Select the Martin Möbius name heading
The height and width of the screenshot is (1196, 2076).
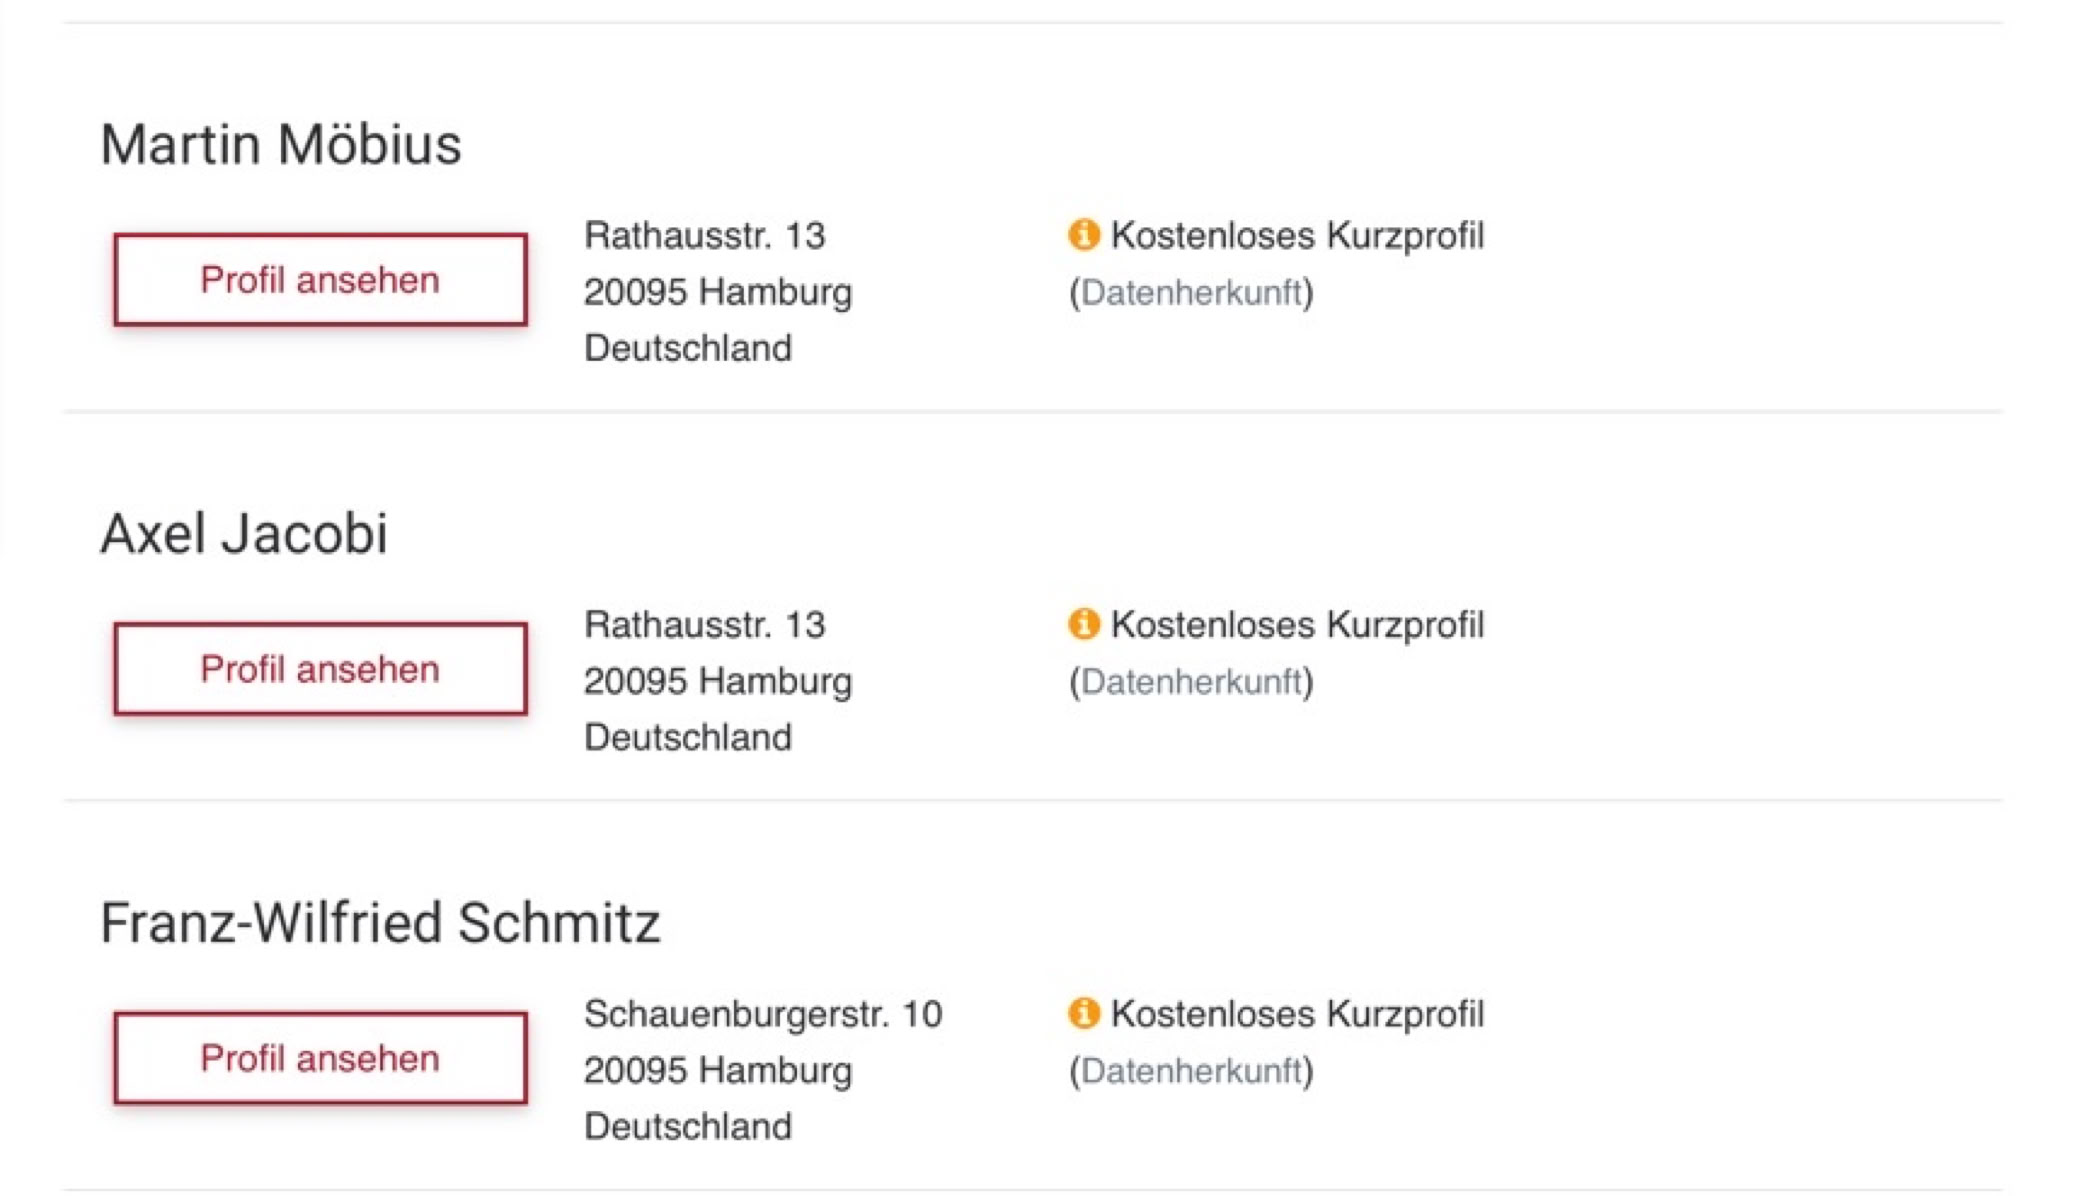281,144
